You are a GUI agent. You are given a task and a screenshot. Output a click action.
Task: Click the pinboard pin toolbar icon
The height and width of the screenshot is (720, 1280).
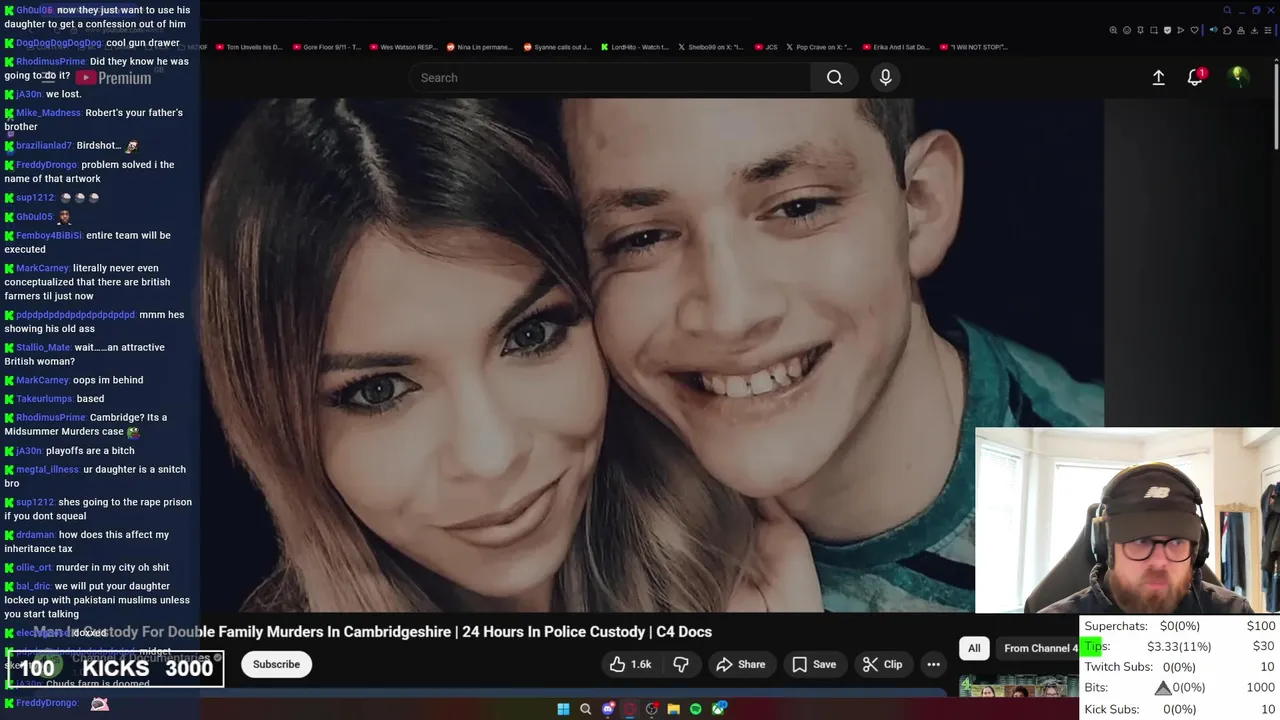click(x=1140, y=30)
